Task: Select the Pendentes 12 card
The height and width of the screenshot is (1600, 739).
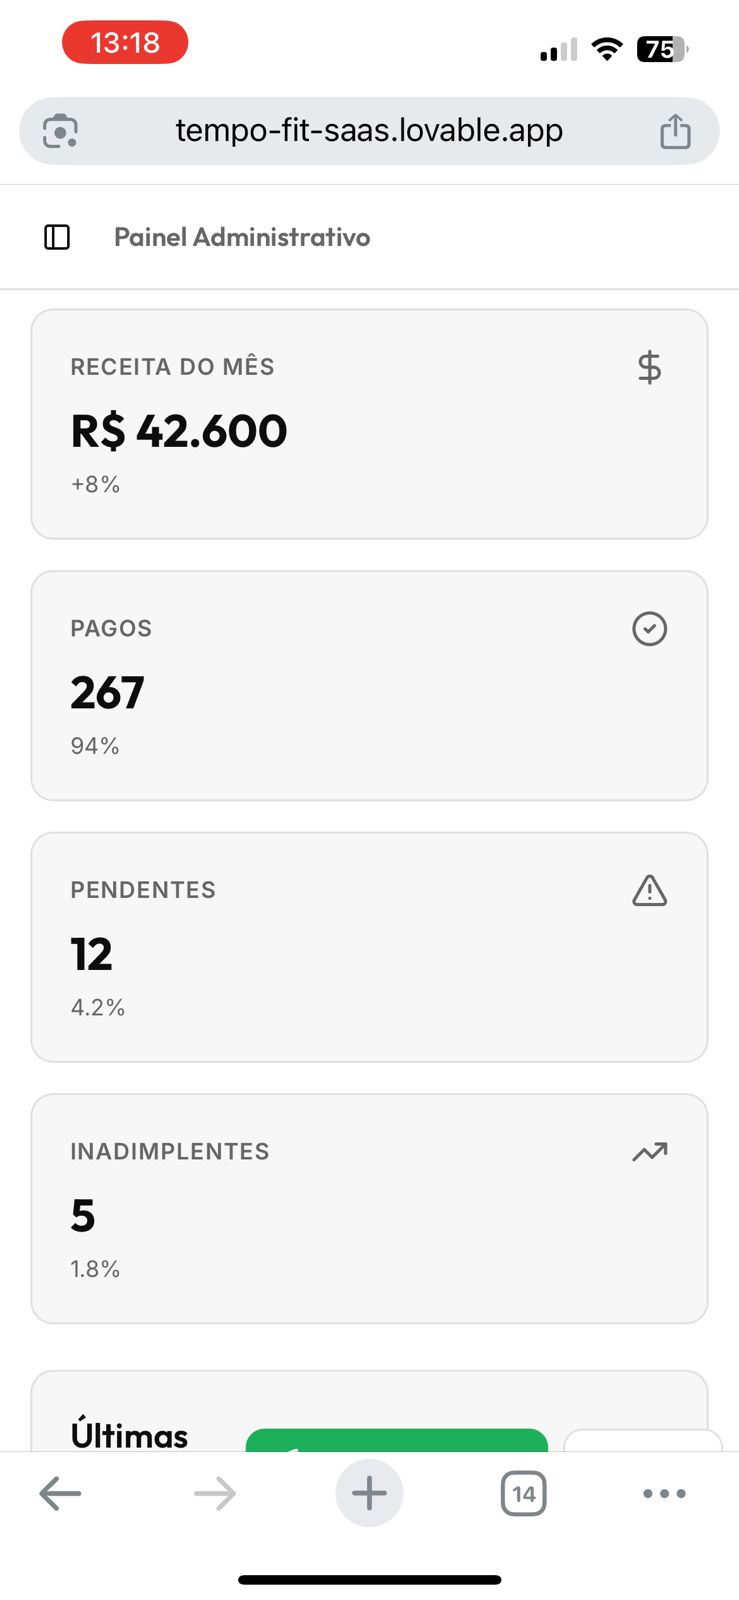Action: (369, 947)
